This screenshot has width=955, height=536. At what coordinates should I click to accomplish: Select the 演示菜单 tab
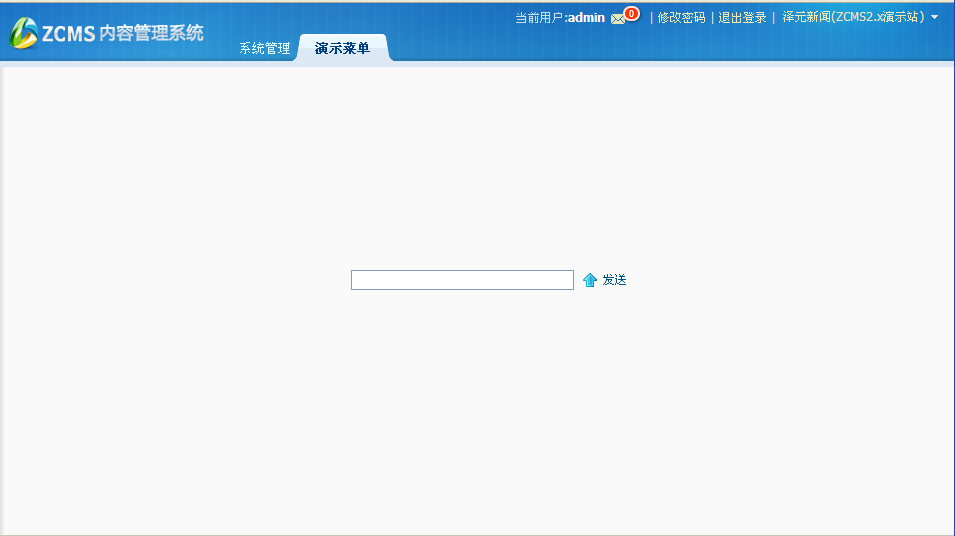click(342, 48)
